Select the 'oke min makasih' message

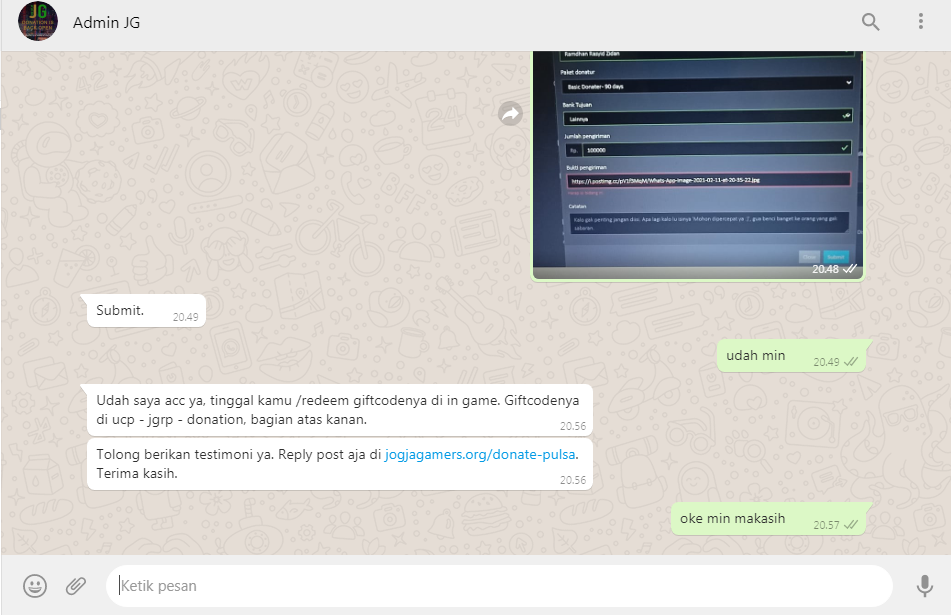point(769,519)
